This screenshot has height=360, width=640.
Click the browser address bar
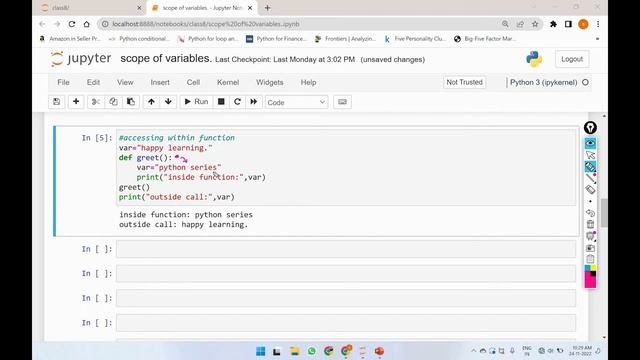point(302,24)
